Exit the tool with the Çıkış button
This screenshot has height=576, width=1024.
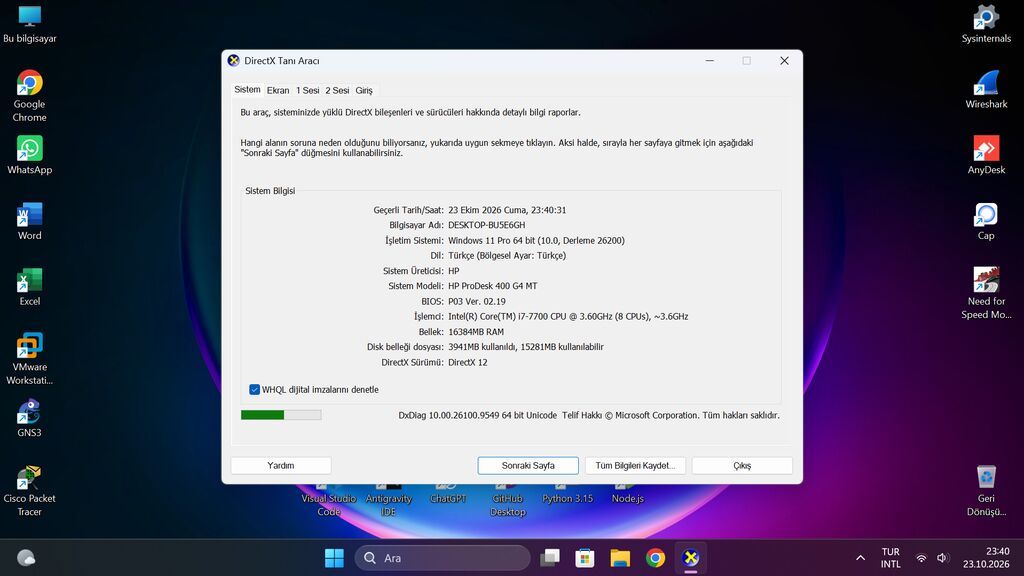[742, 466]
